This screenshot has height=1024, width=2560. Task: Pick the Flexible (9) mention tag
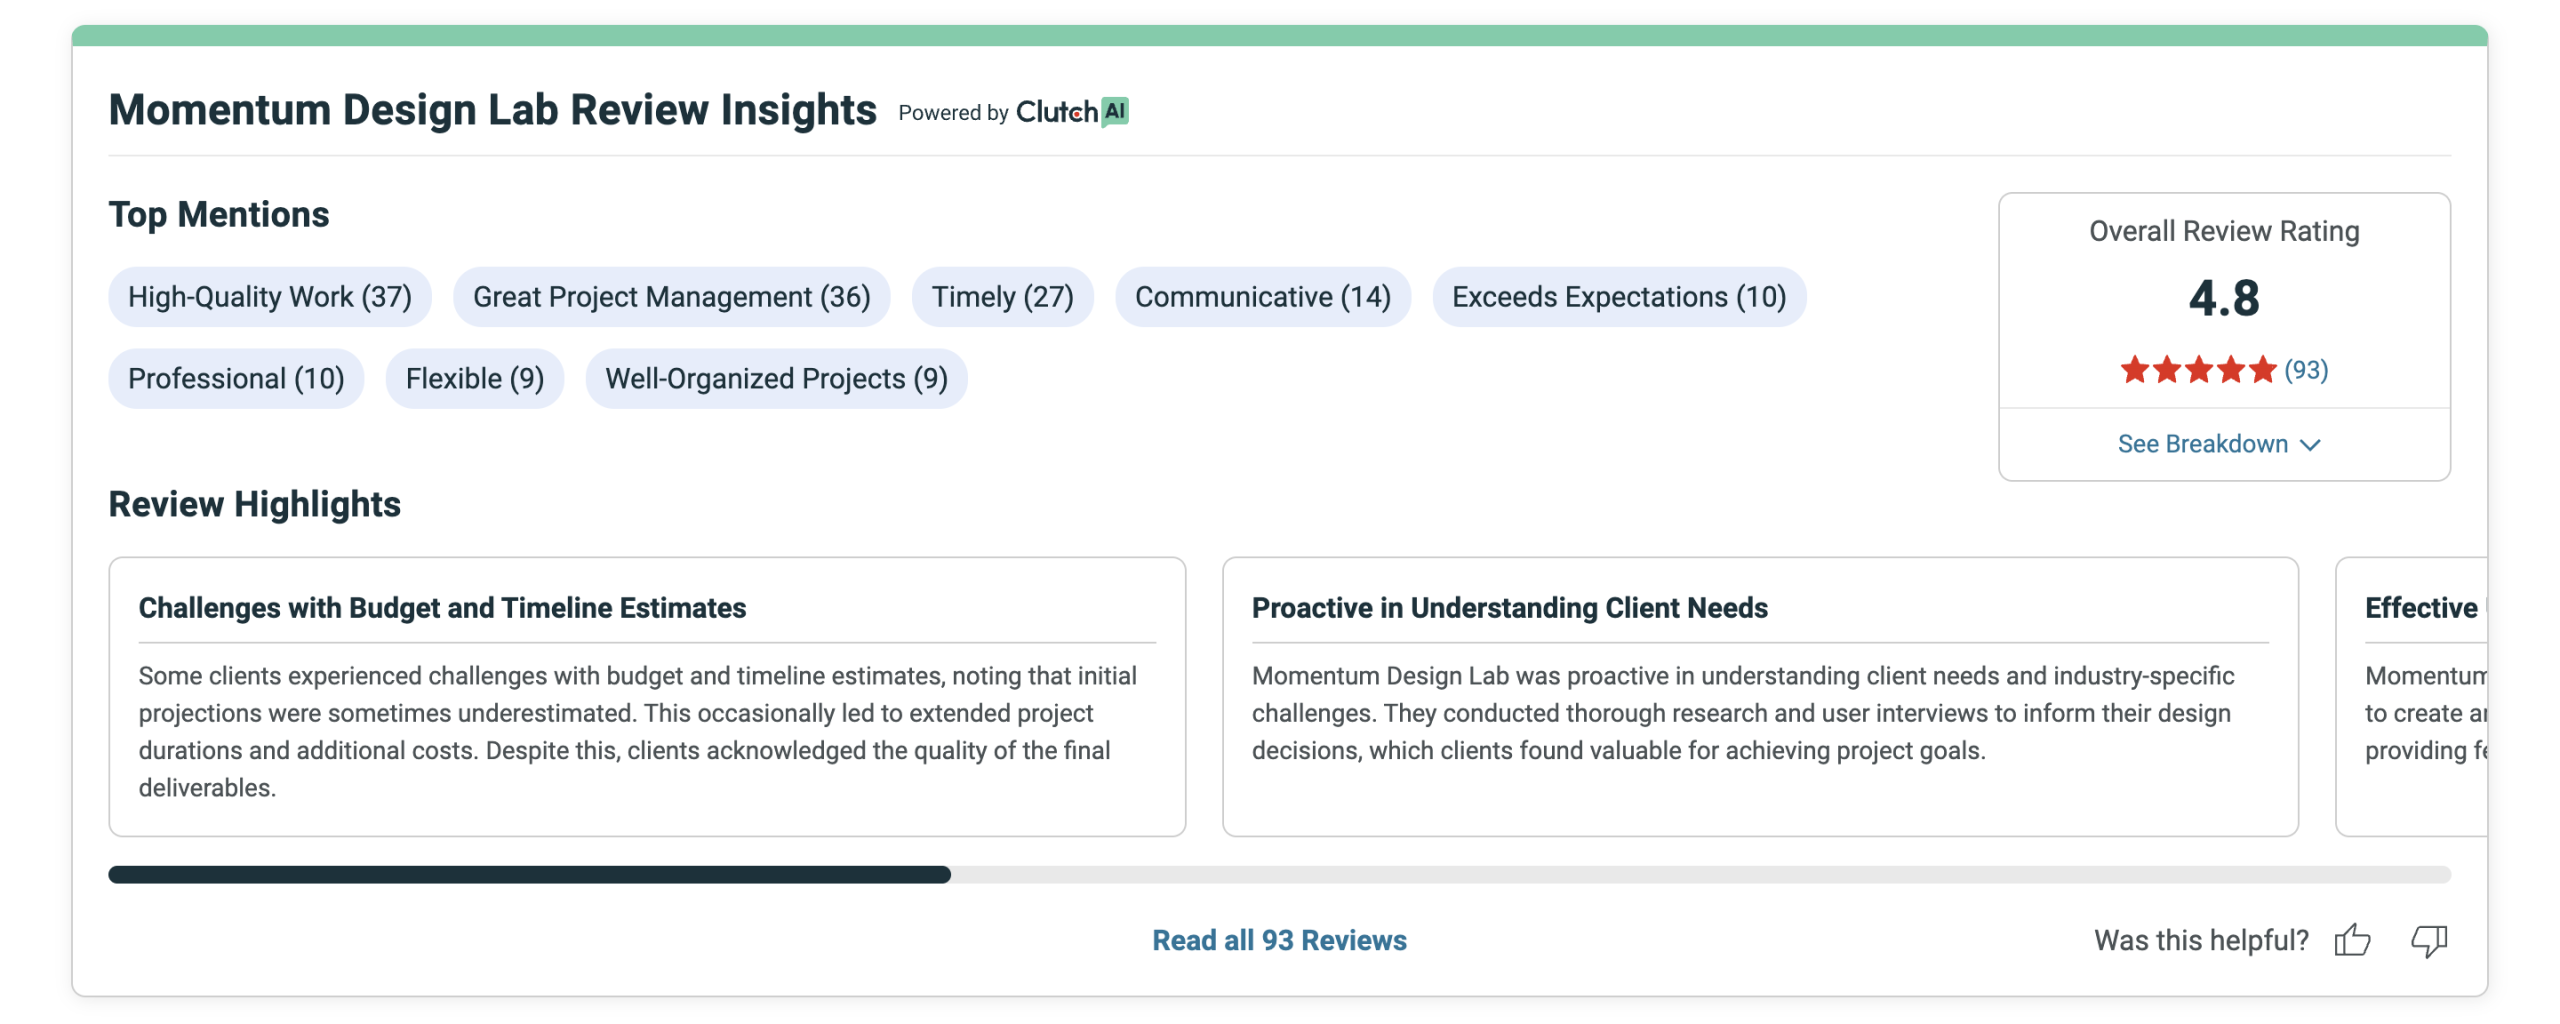(475, 379)
